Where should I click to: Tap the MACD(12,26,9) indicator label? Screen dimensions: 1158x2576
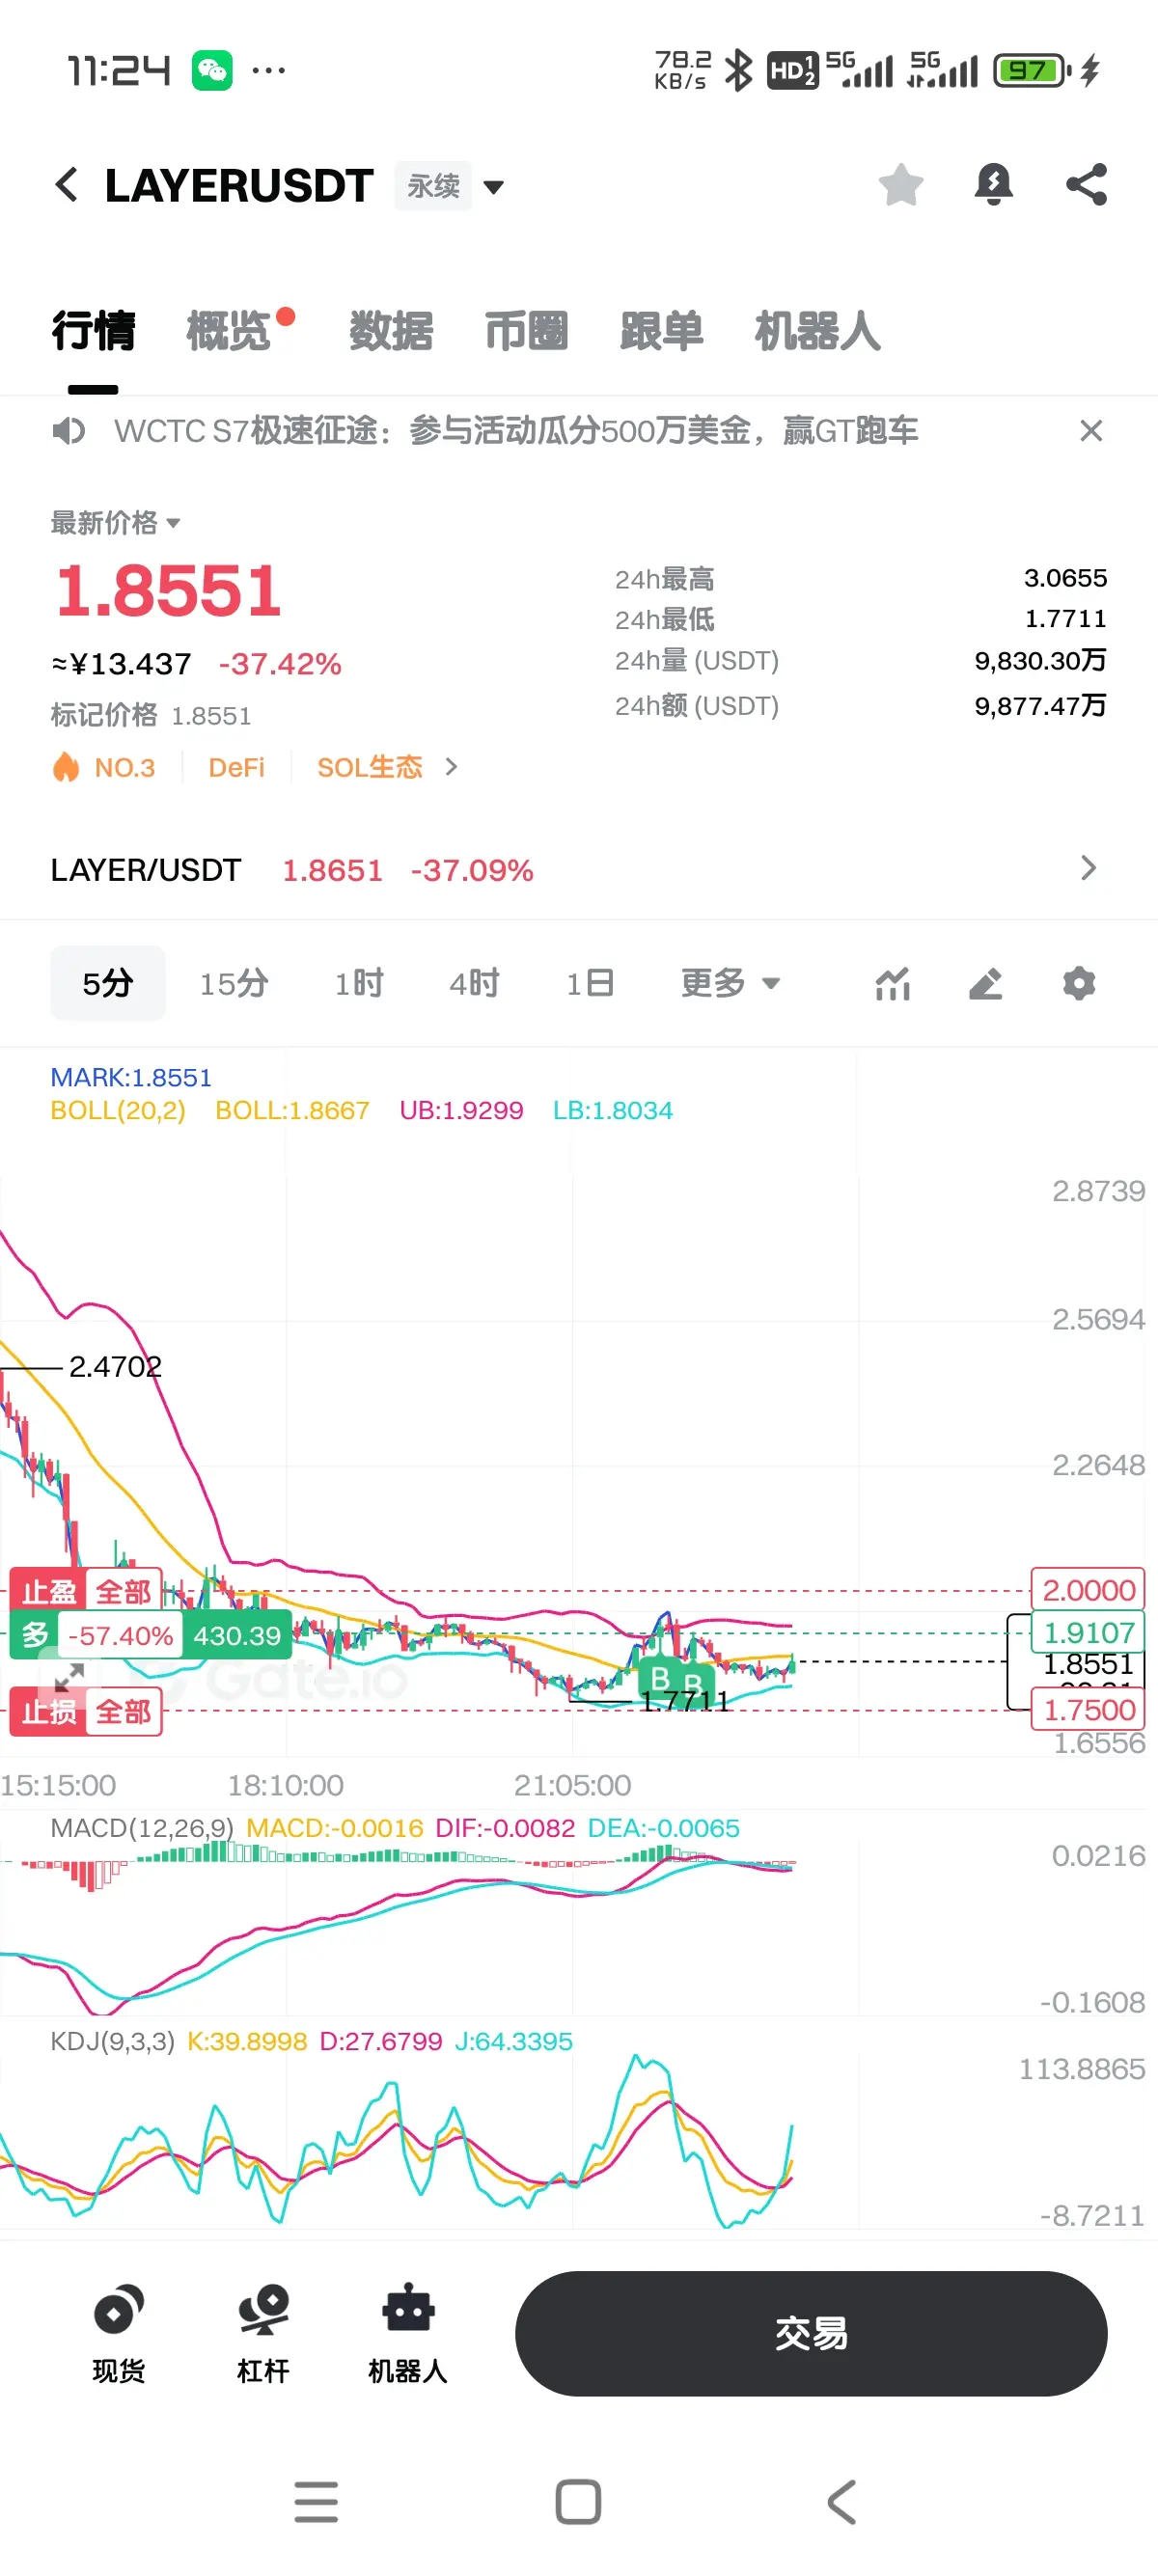coord(142,1828)
